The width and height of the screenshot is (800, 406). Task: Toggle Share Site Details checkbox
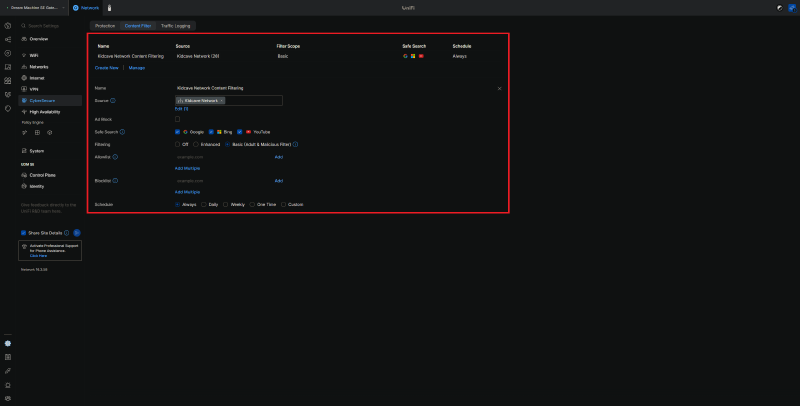point(23,233)
